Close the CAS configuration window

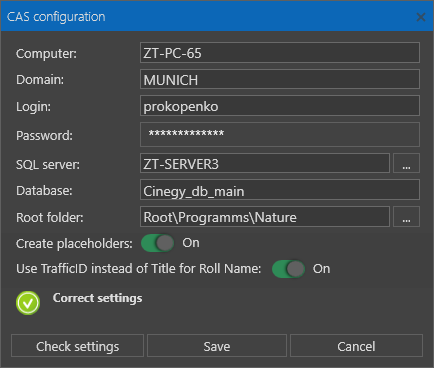coord(421,17)
